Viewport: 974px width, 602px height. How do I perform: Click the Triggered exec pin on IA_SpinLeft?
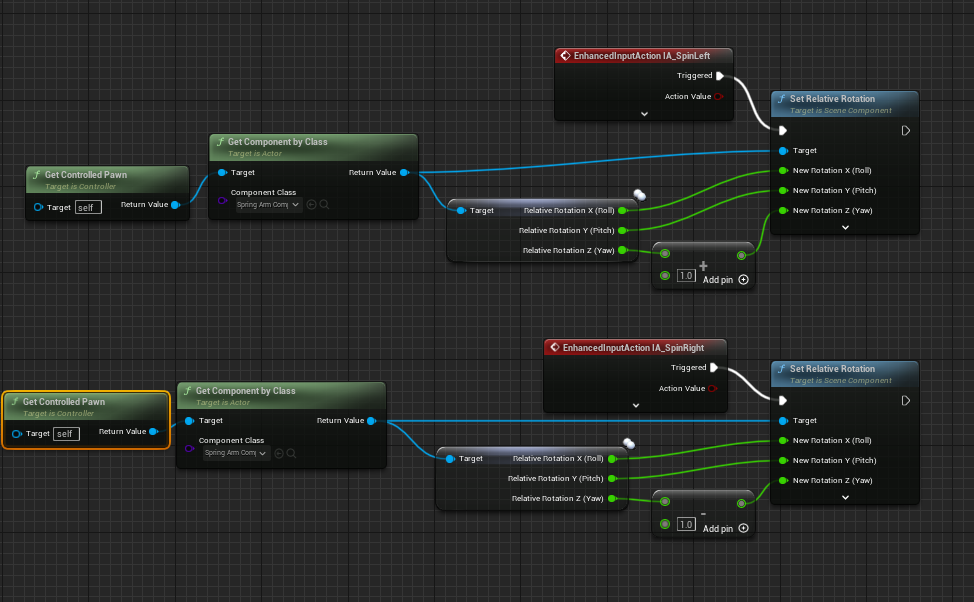[x=720, y=76]
